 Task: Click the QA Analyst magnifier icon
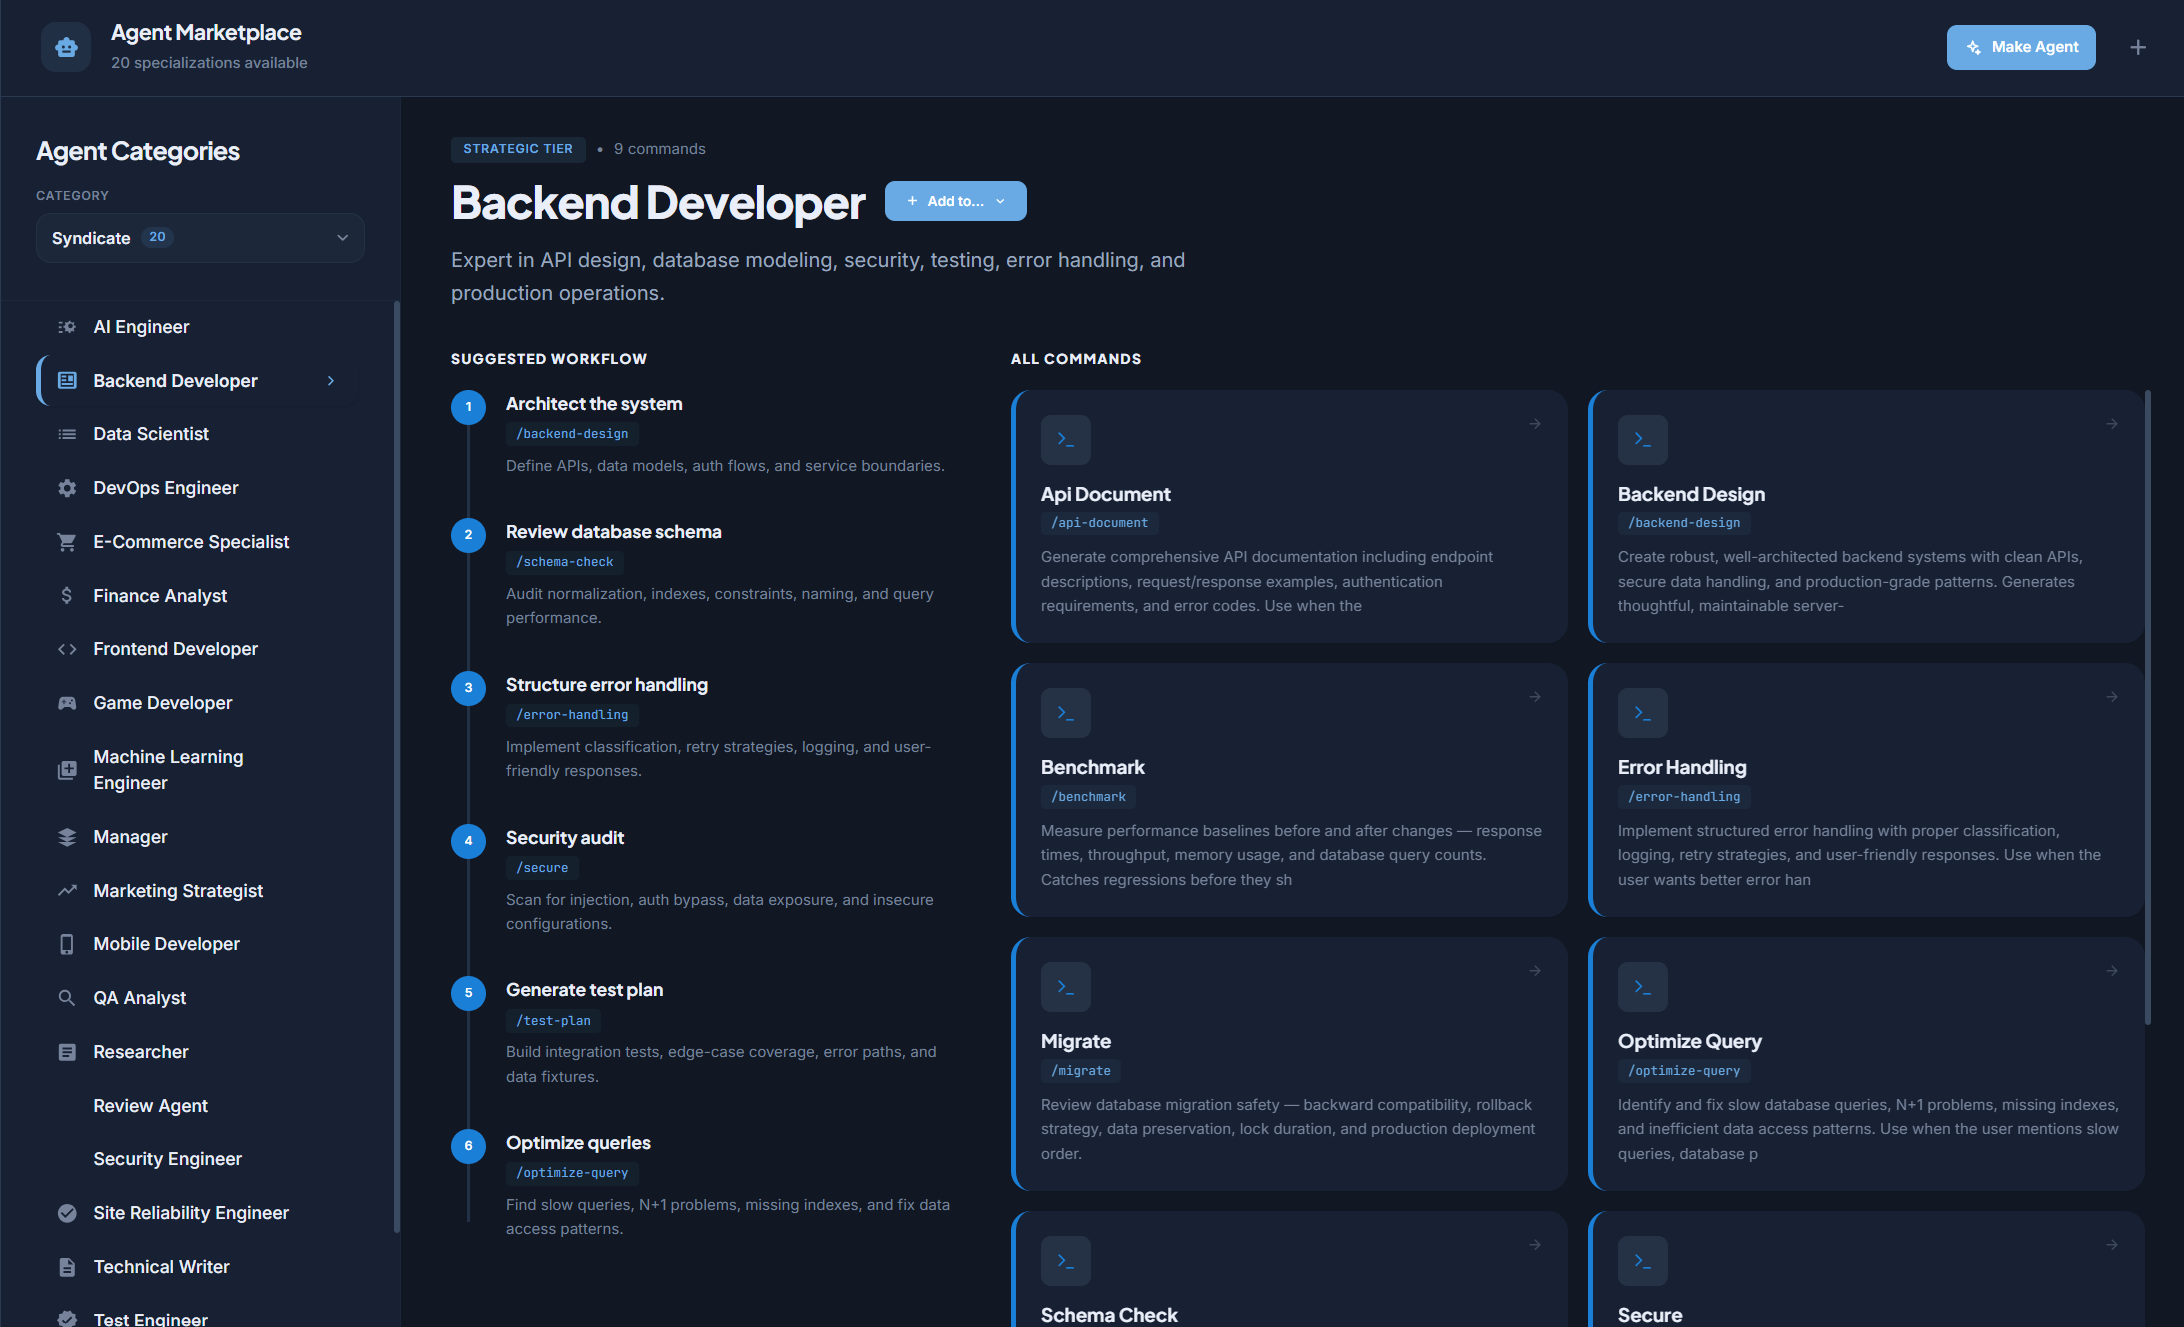[67, 998]
